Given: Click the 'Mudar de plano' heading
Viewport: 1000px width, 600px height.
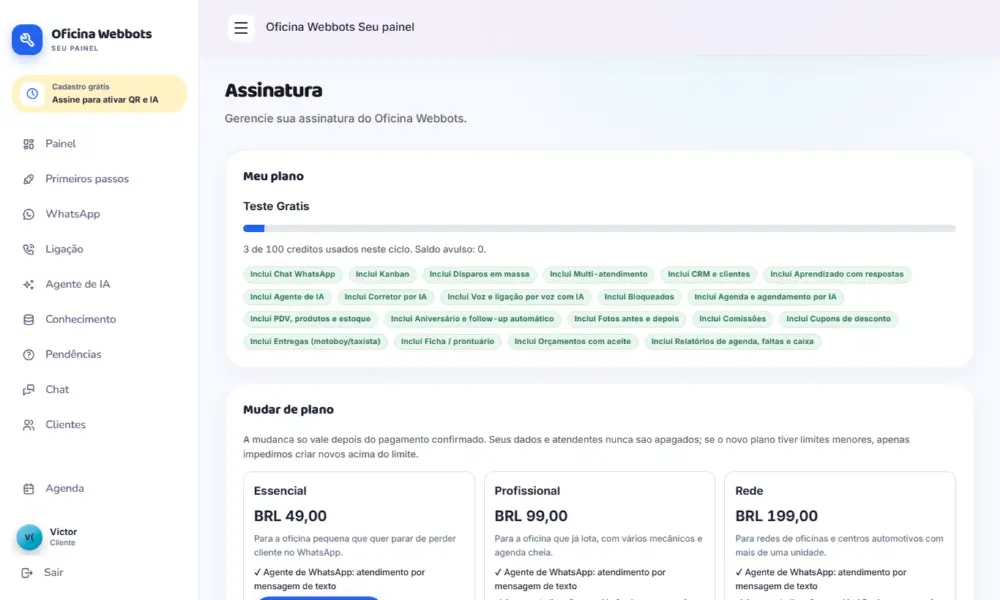Looking at the screenshot, I should (288, 410).
